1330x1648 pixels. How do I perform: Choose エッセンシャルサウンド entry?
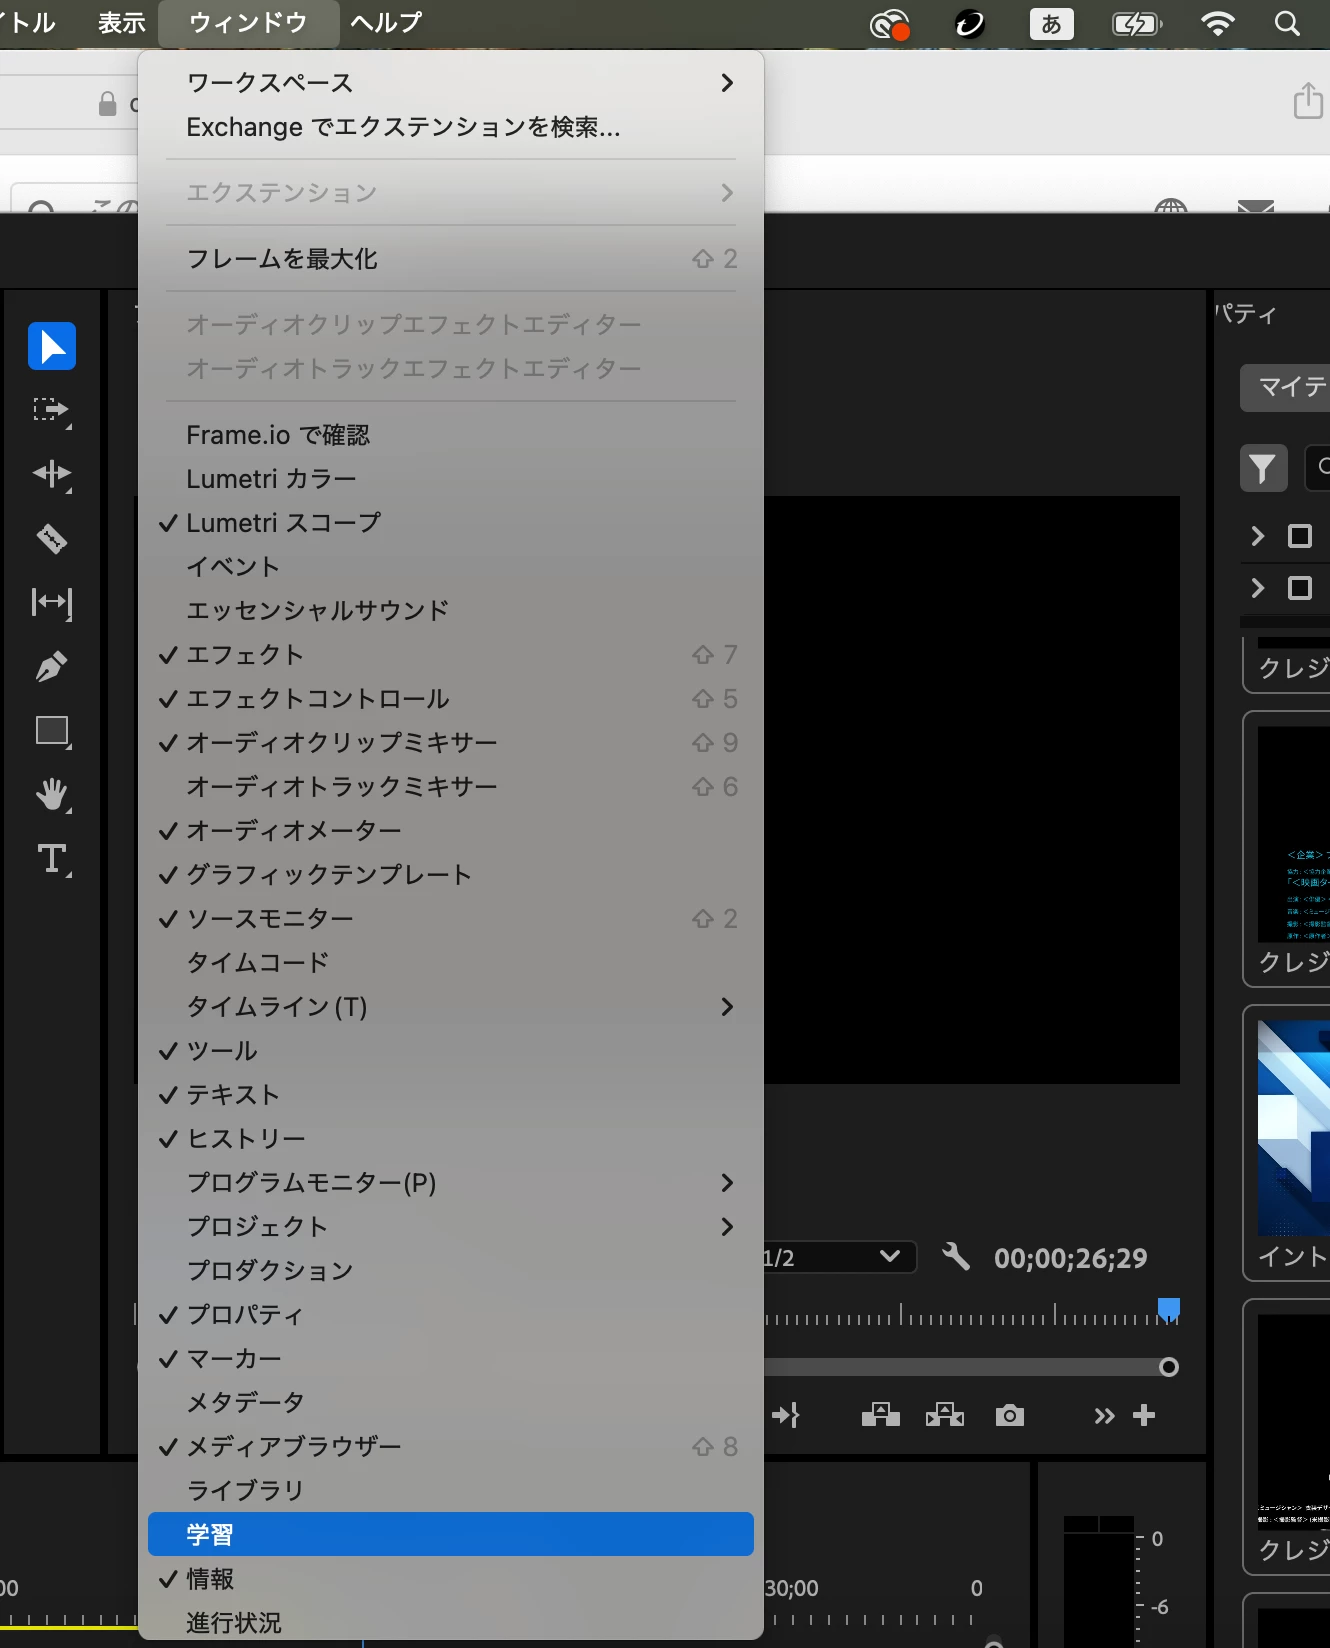(x=450, y=611)
